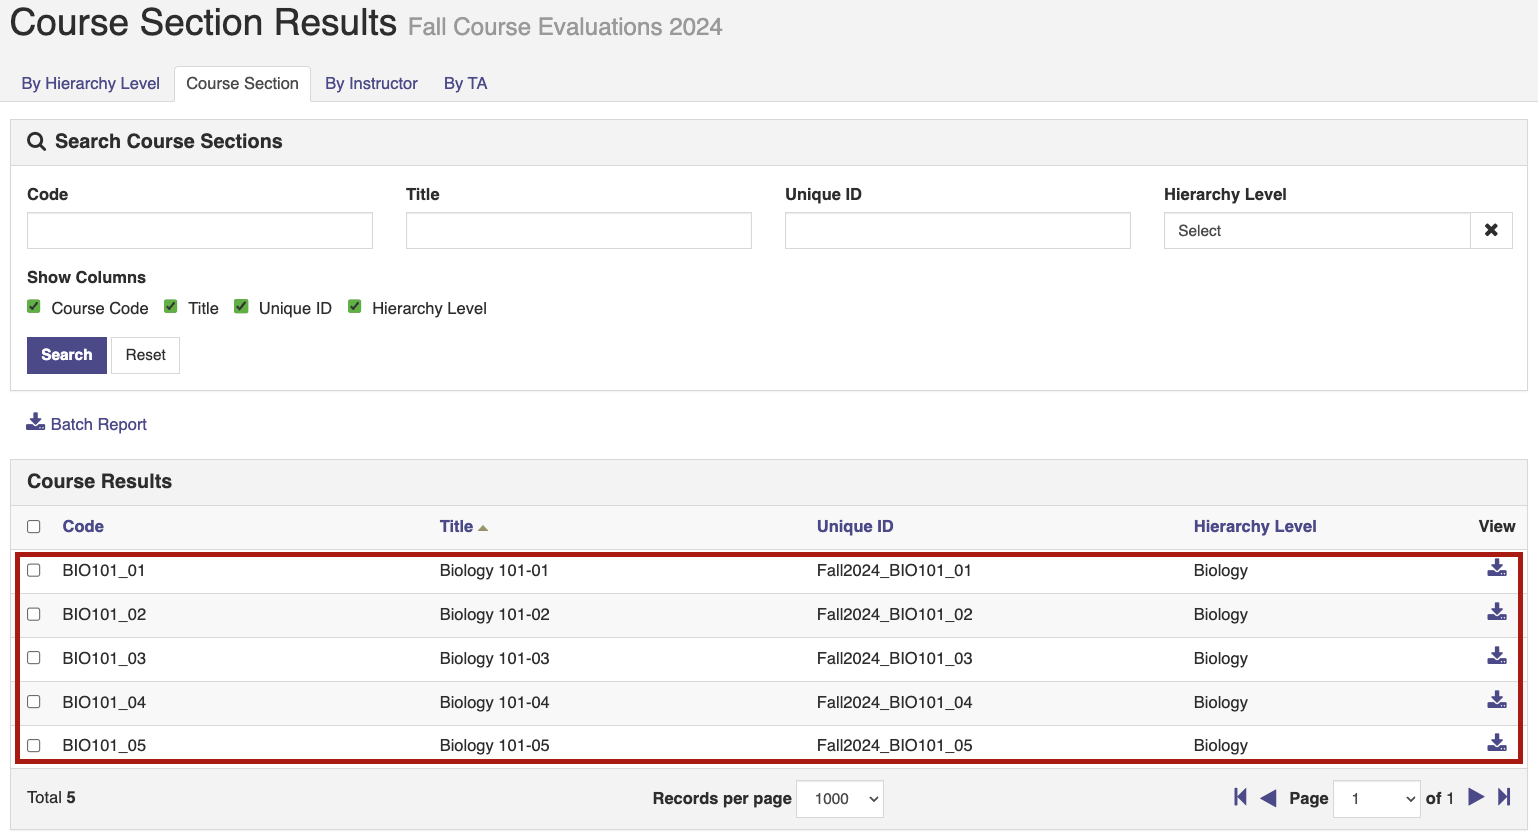Screen dimensions: 1538x839
Task: Focus the Title search field
Action: [x=579, y=230]
